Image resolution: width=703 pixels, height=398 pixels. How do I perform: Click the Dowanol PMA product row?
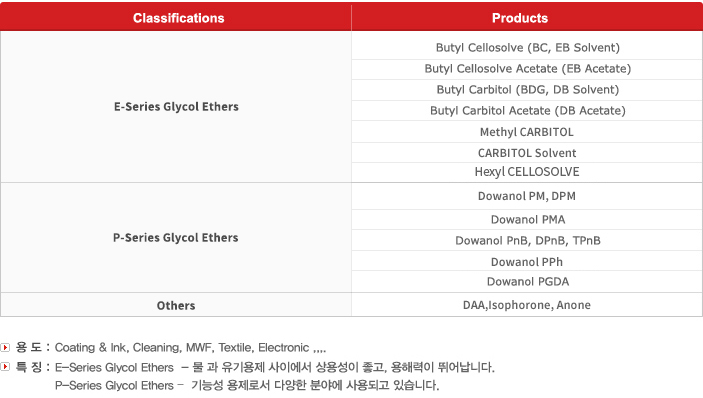(x=527, y=220)
